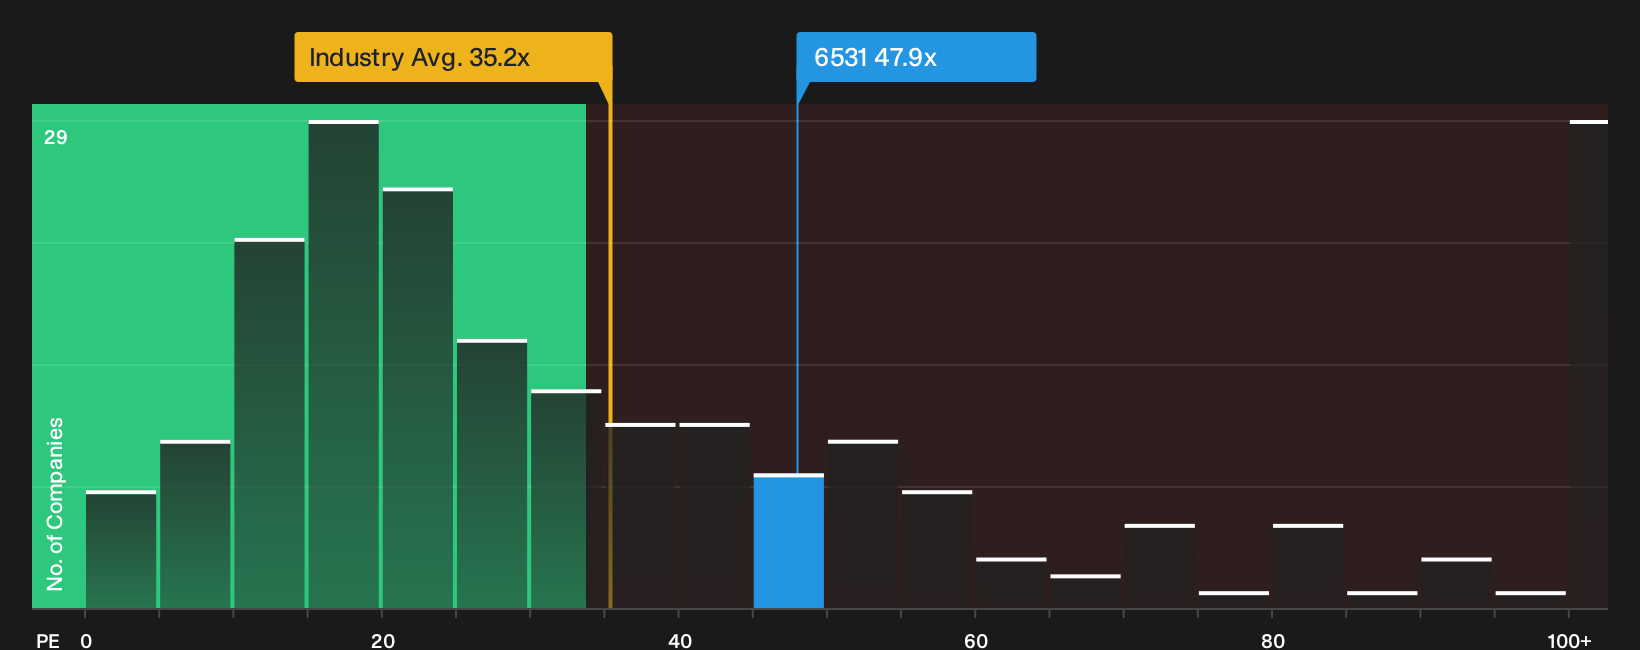
Task: Click the bar for PE 60-65
Action: tap(1011, 583)
